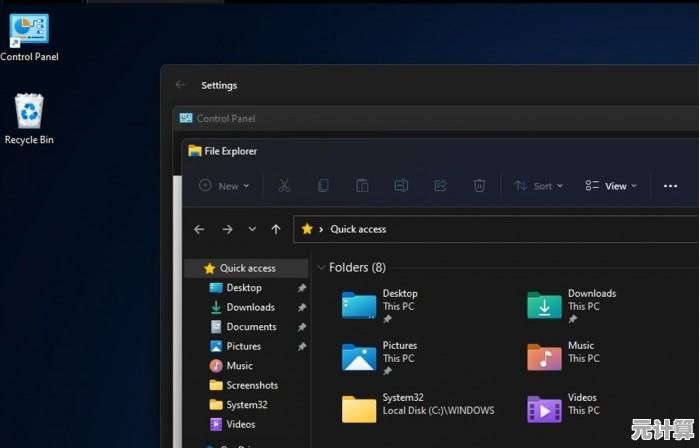Click the Copy toolbar icon
This screenshot has width=700, height=448.
coord(323,186)
